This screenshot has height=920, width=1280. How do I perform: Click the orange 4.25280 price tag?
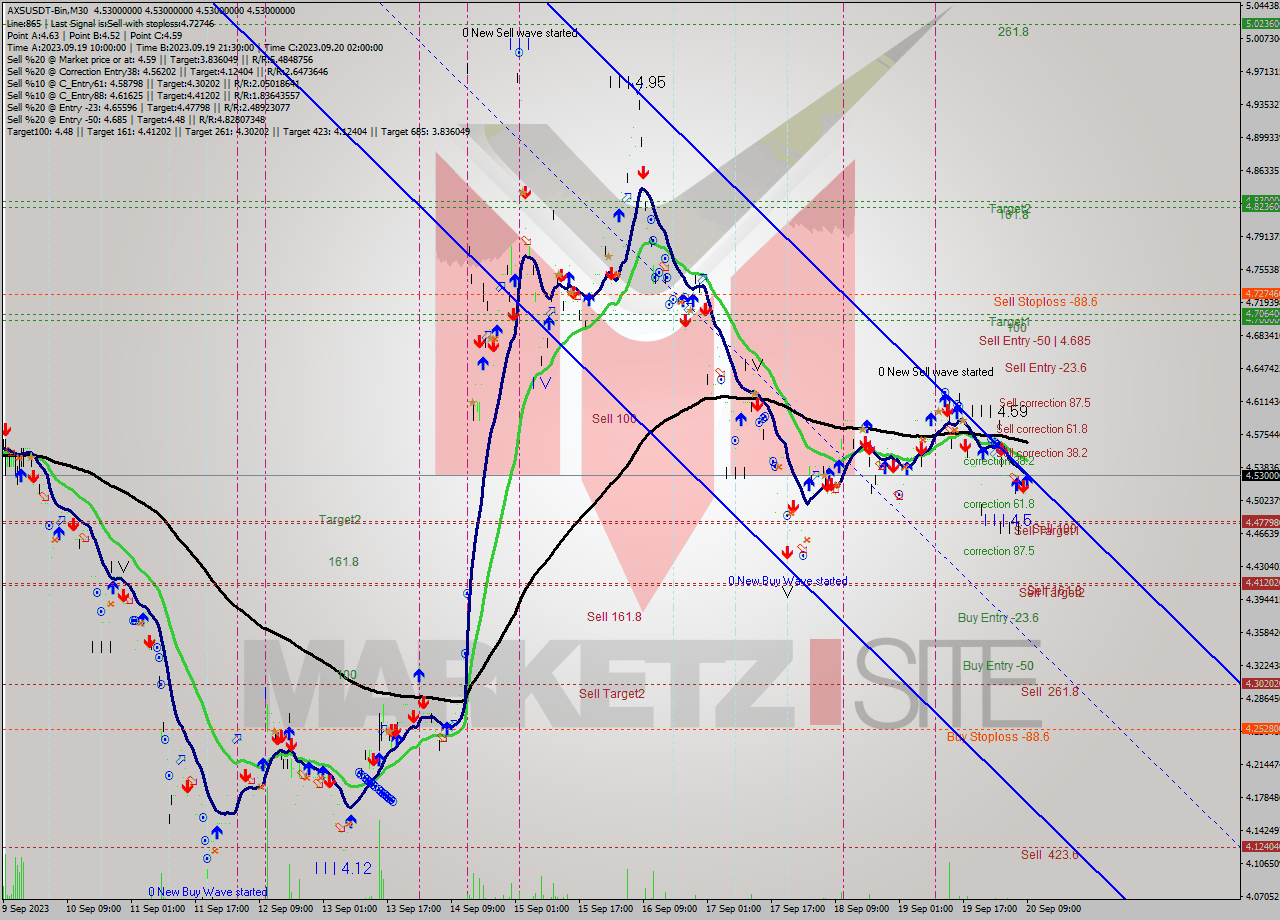1260,728
